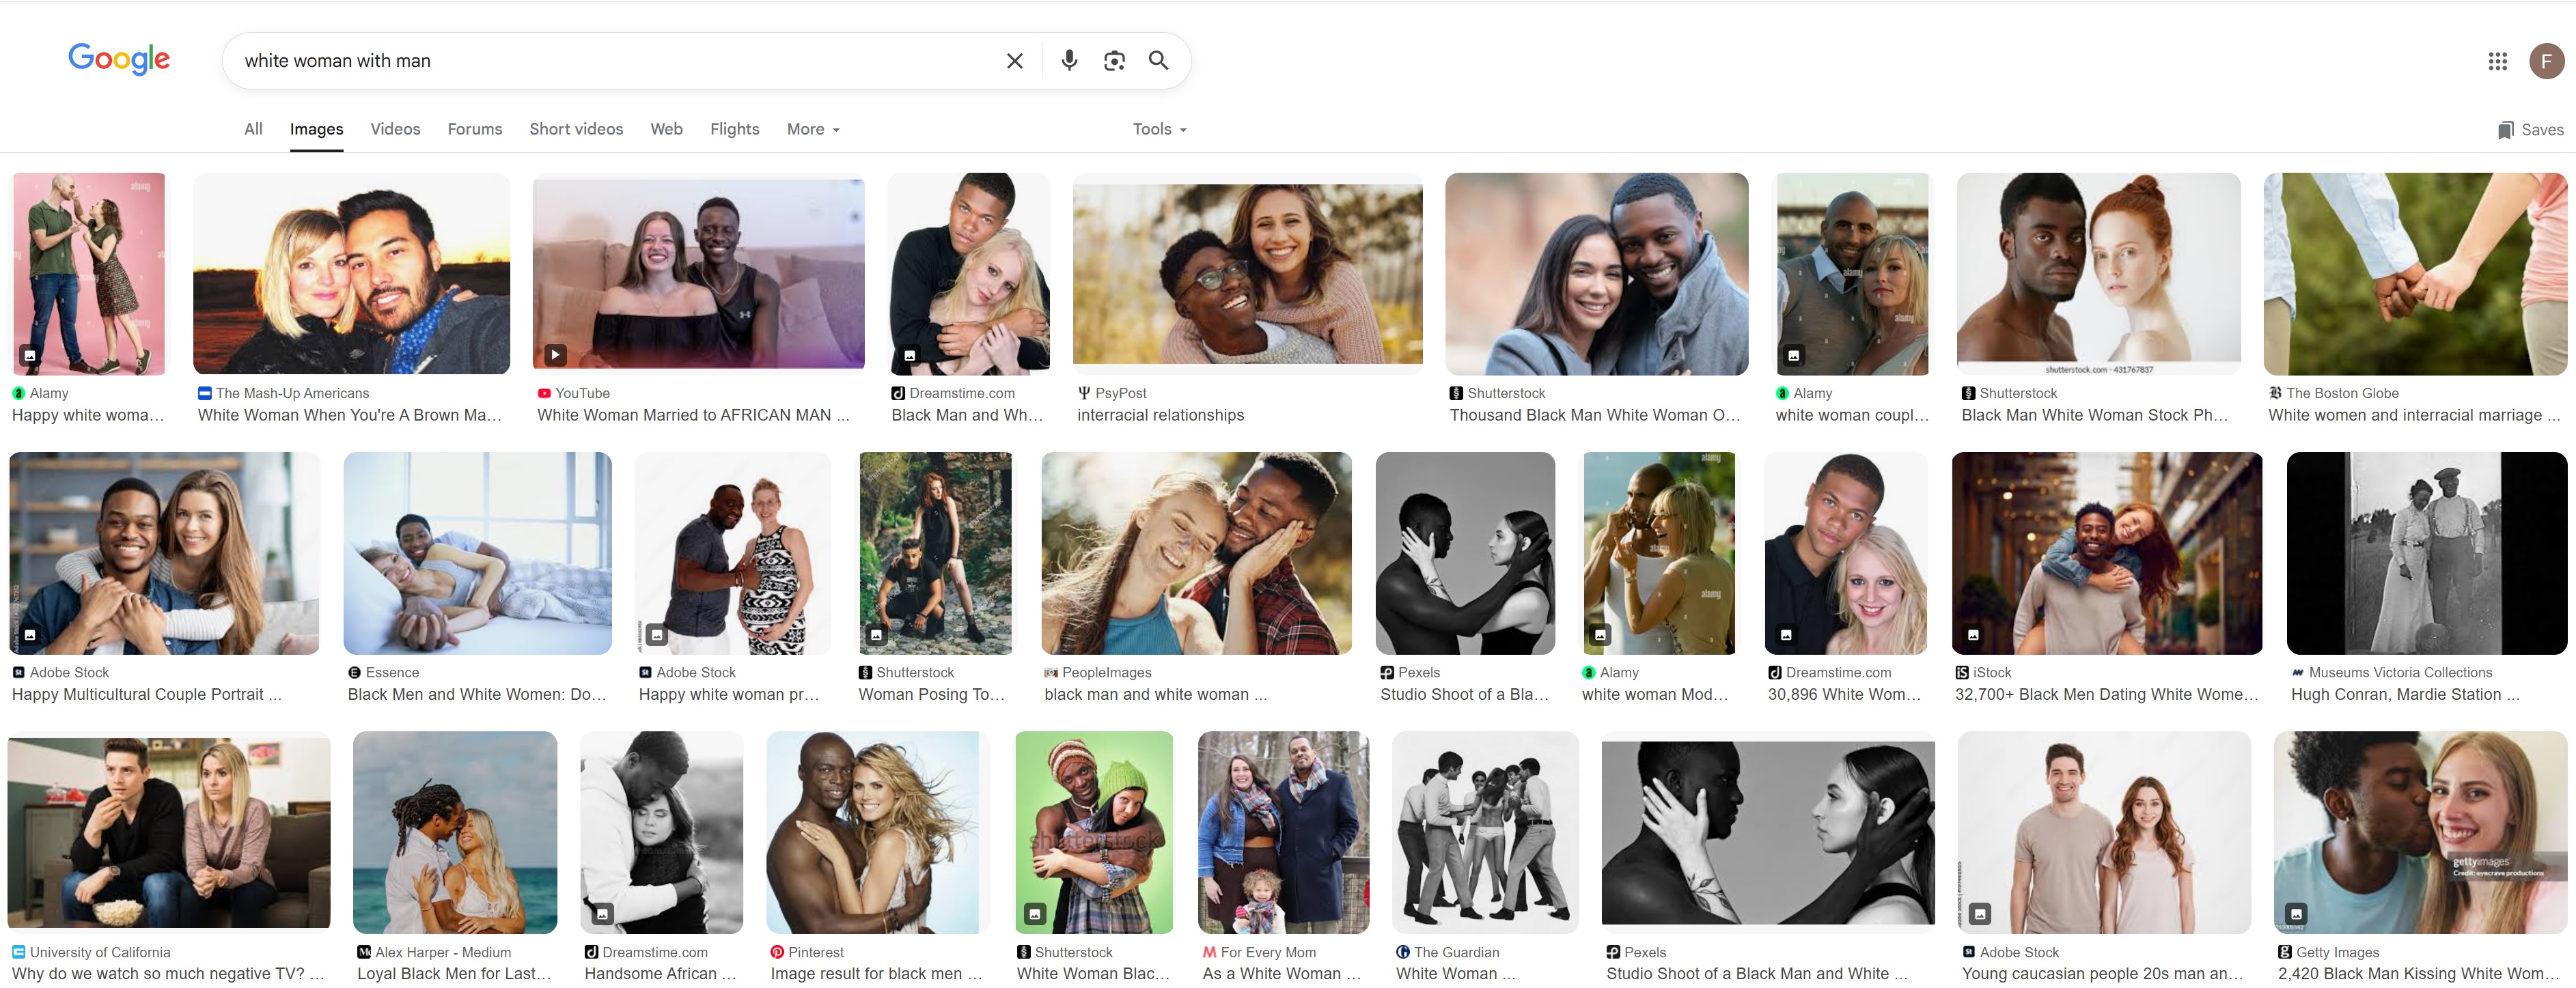Click 'Why do we watch so much negative TV?' link
This screenshot has width=2576, height=988.
point(168,973)
